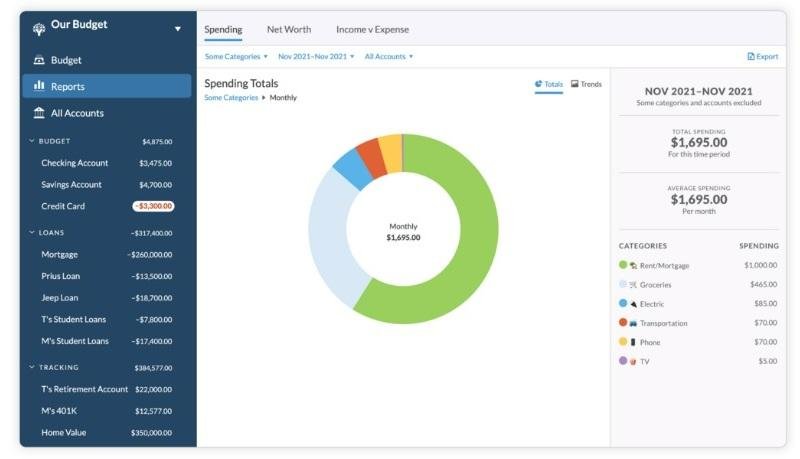Open the Credit Card account

click(x=107, y=206)
